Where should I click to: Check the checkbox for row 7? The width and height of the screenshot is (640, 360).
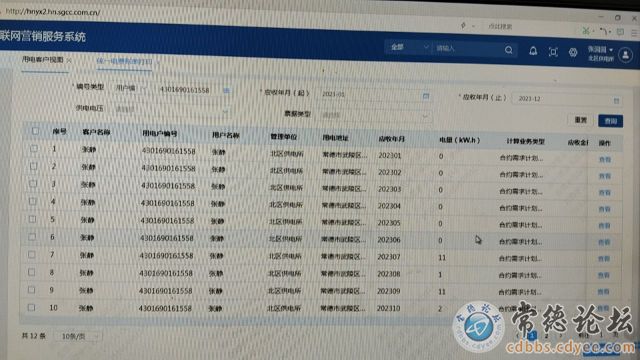pyautogui.click(x=32, y=254)
